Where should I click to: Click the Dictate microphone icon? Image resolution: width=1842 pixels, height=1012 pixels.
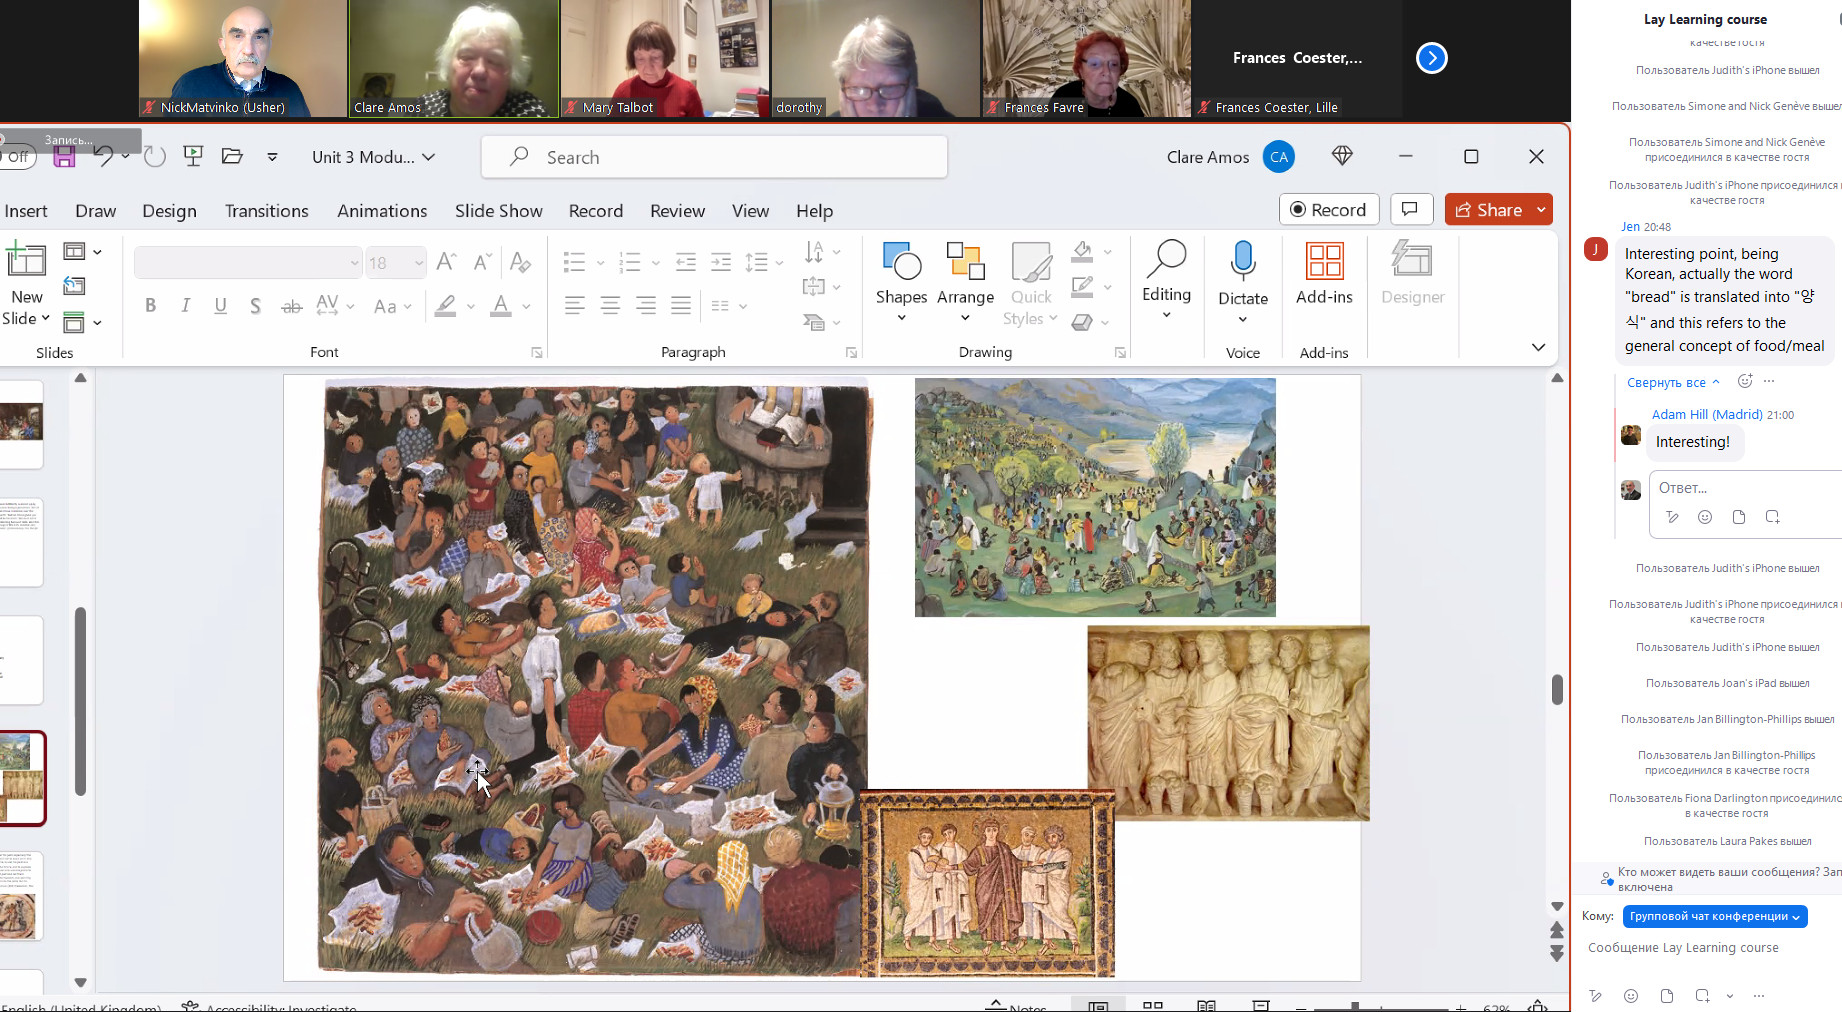tap(1243, 260)
